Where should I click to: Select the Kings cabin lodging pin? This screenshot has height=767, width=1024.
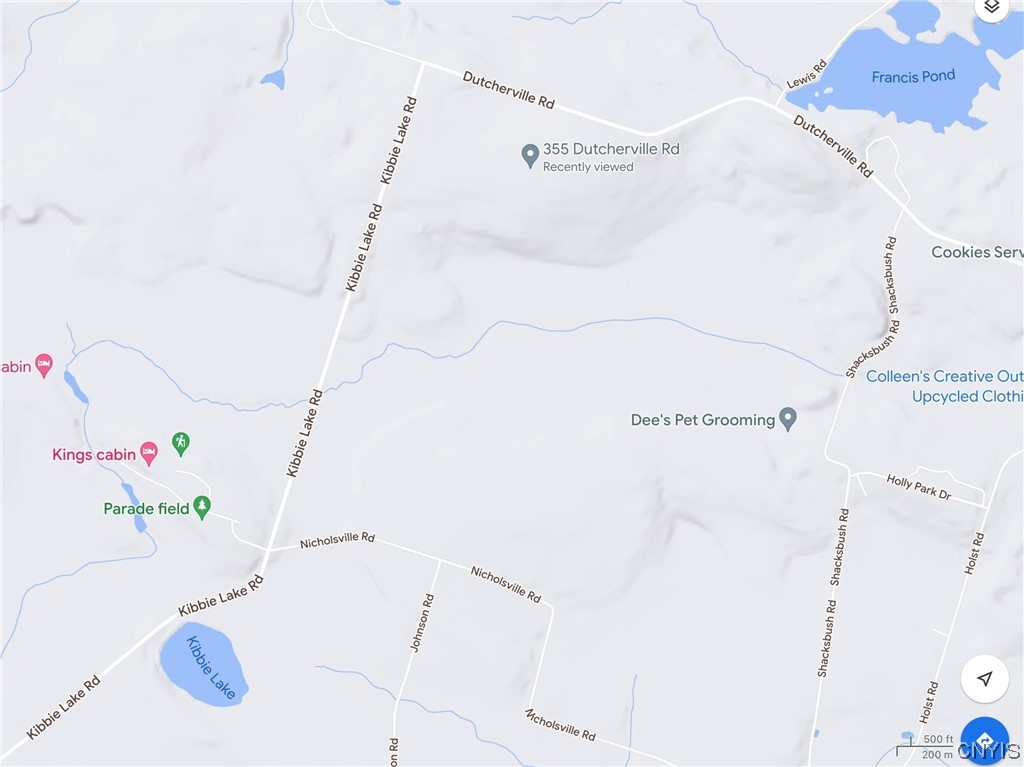(150, 453)
